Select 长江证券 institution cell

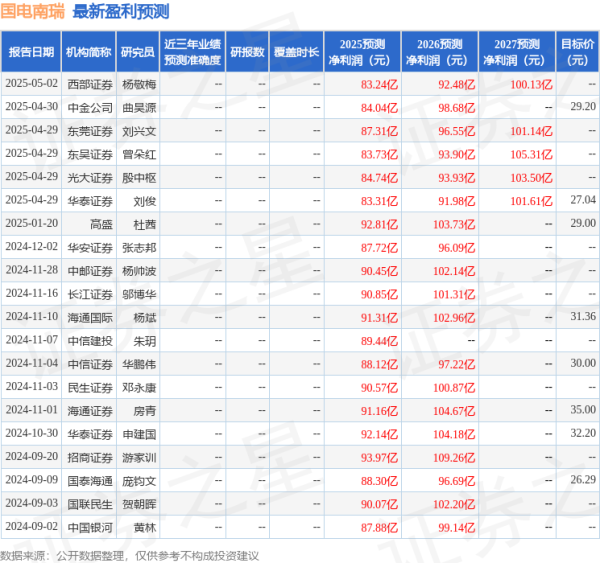point(90,294)
